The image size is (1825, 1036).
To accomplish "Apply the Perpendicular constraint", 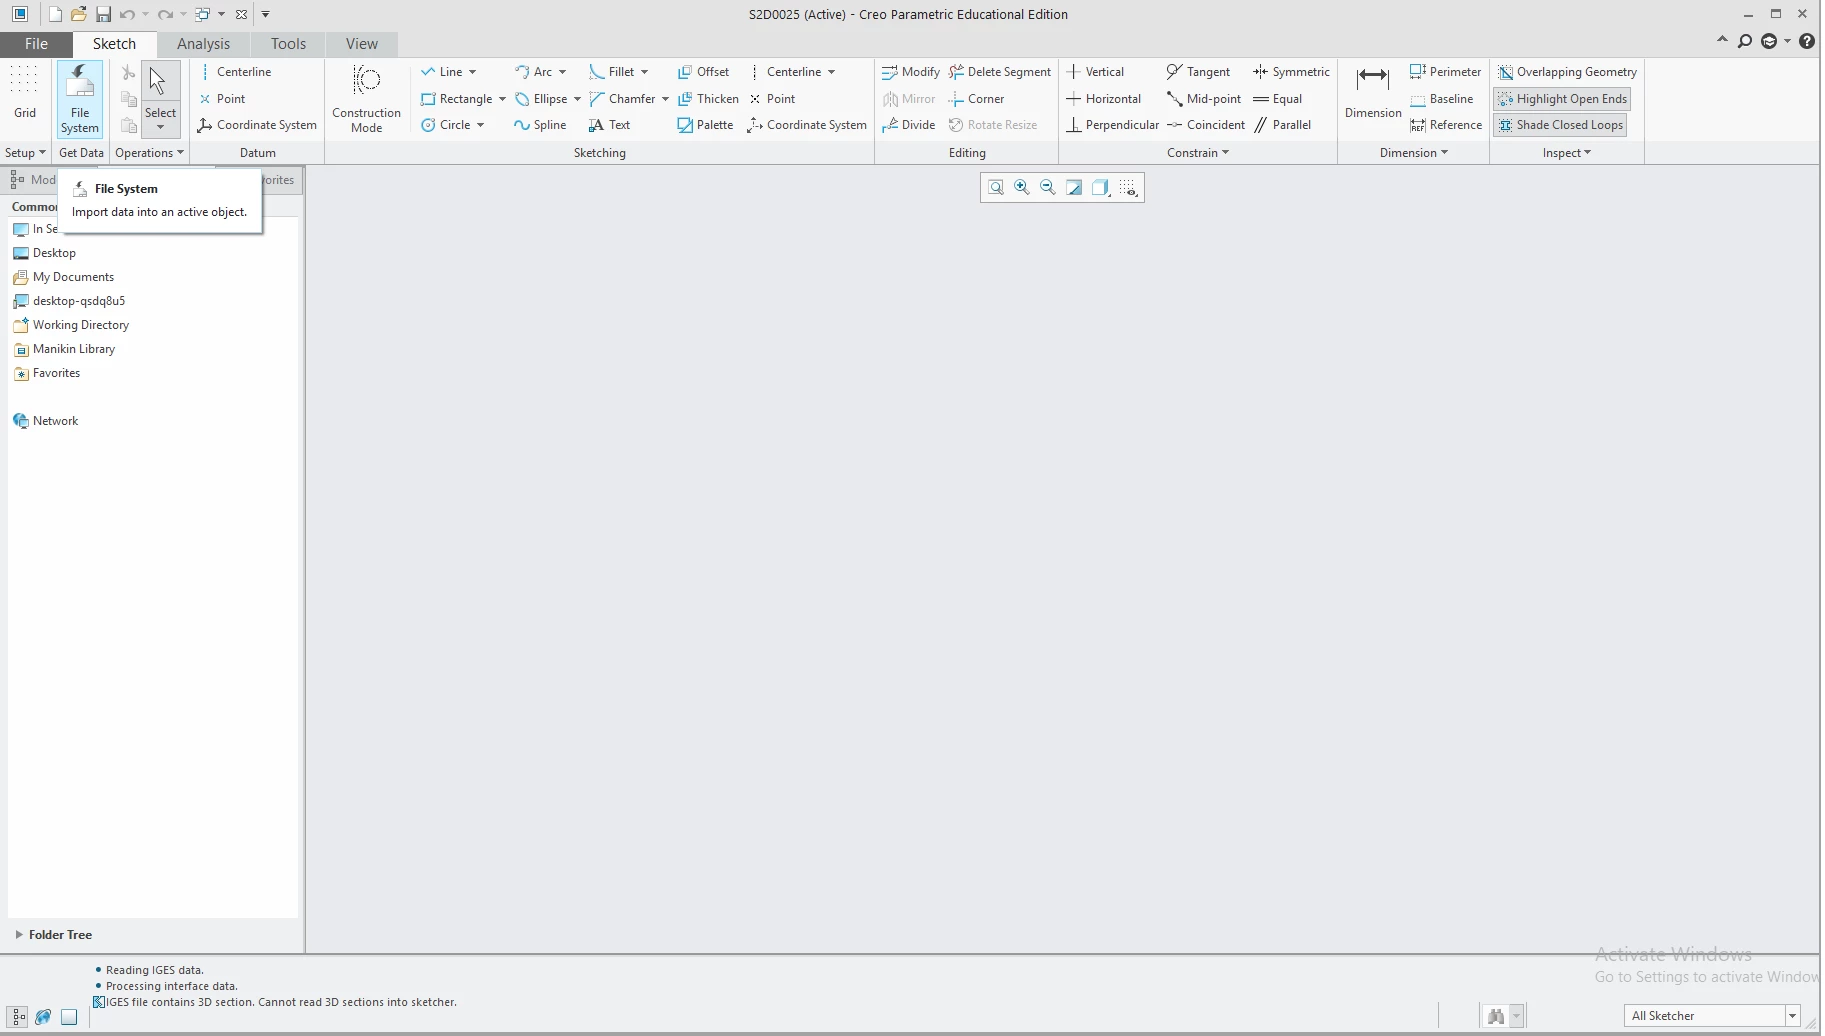I will tap(1112, 125).
